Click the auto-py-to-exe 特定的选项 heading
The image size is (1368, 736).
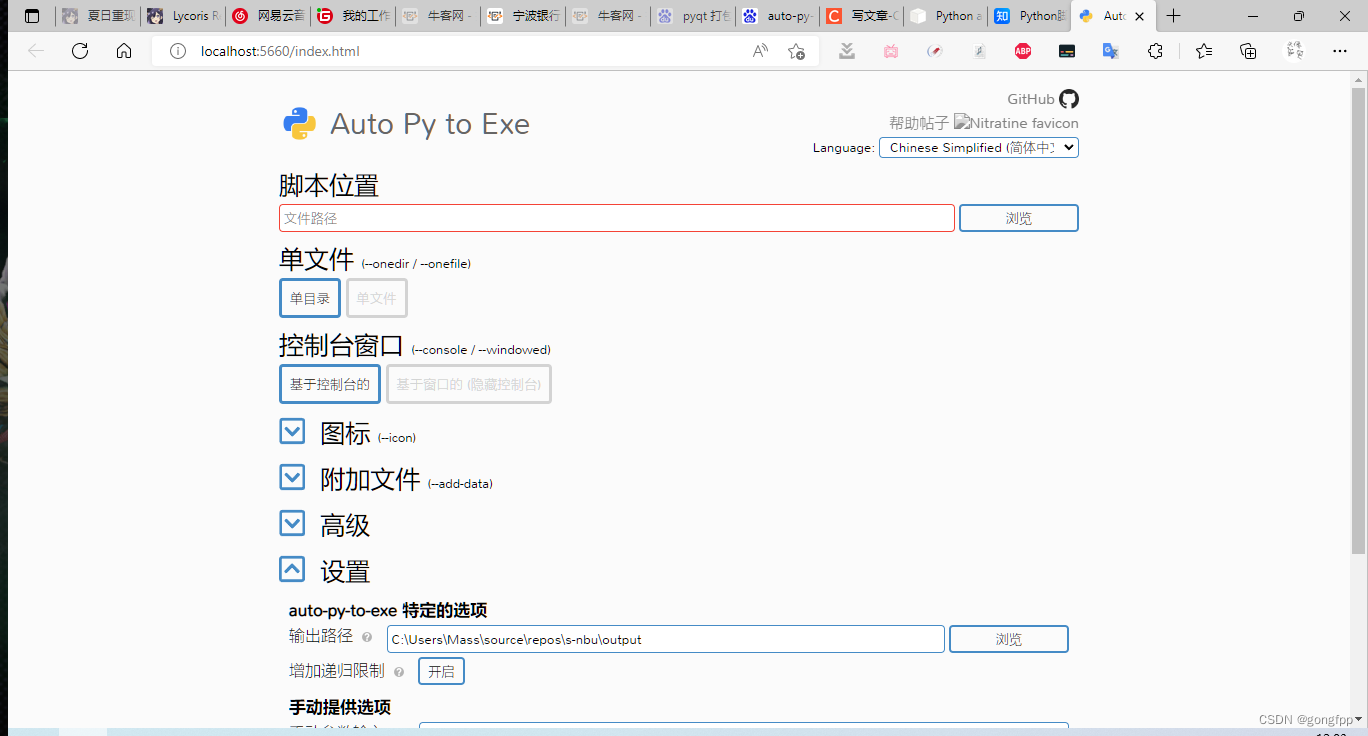coord(388,610)
